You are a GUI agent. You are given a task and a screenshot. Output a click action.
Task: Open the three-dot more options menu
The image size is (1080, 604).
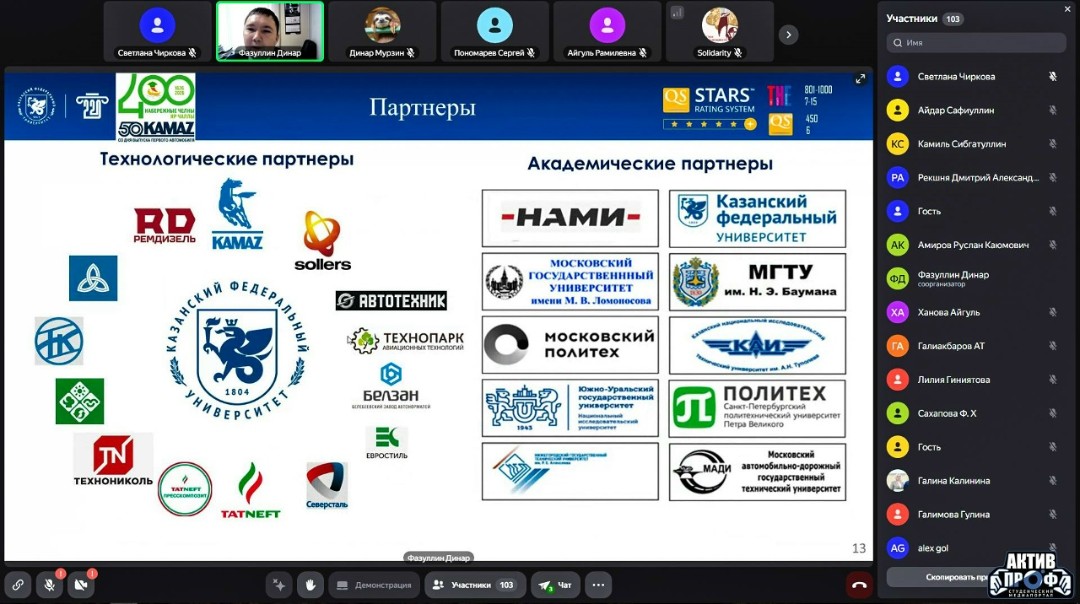click(598, 585)
